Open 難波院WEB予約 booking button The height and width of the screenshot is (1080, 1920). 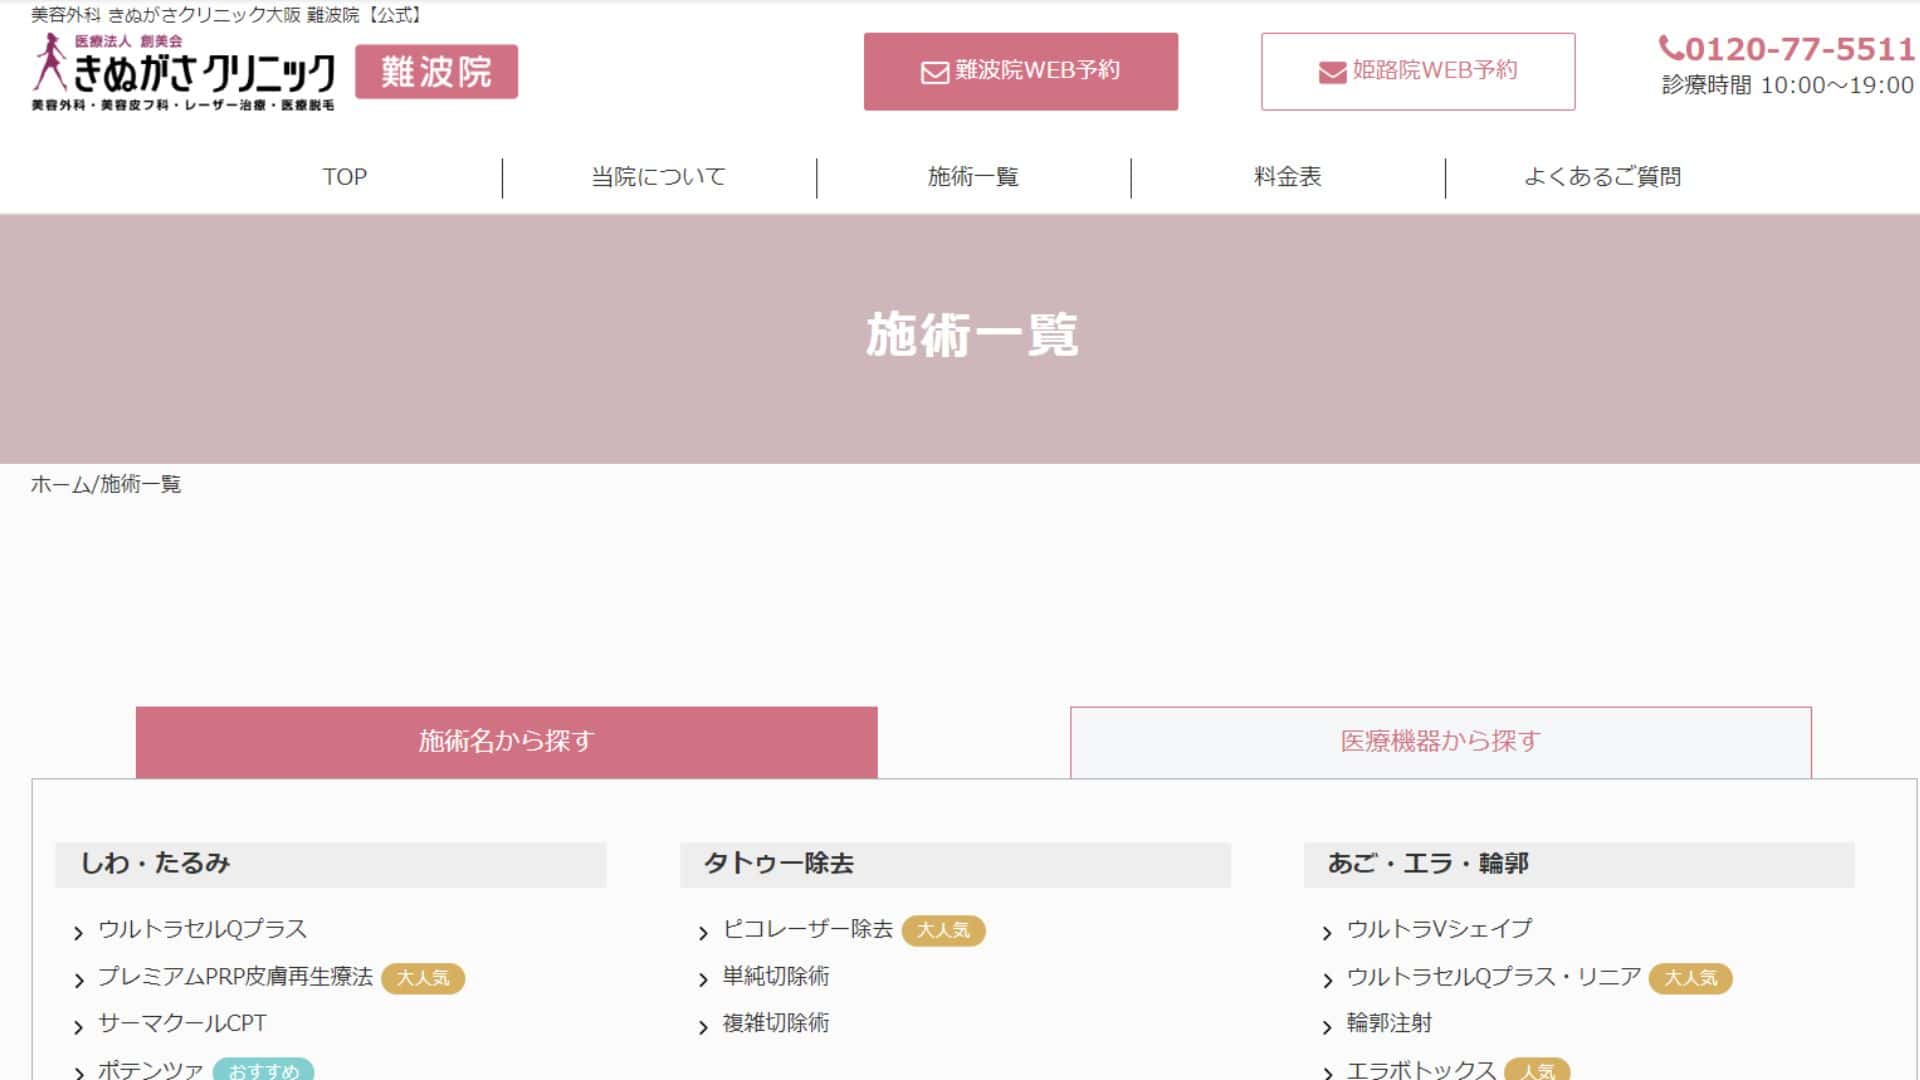[x=1020, y=71]
